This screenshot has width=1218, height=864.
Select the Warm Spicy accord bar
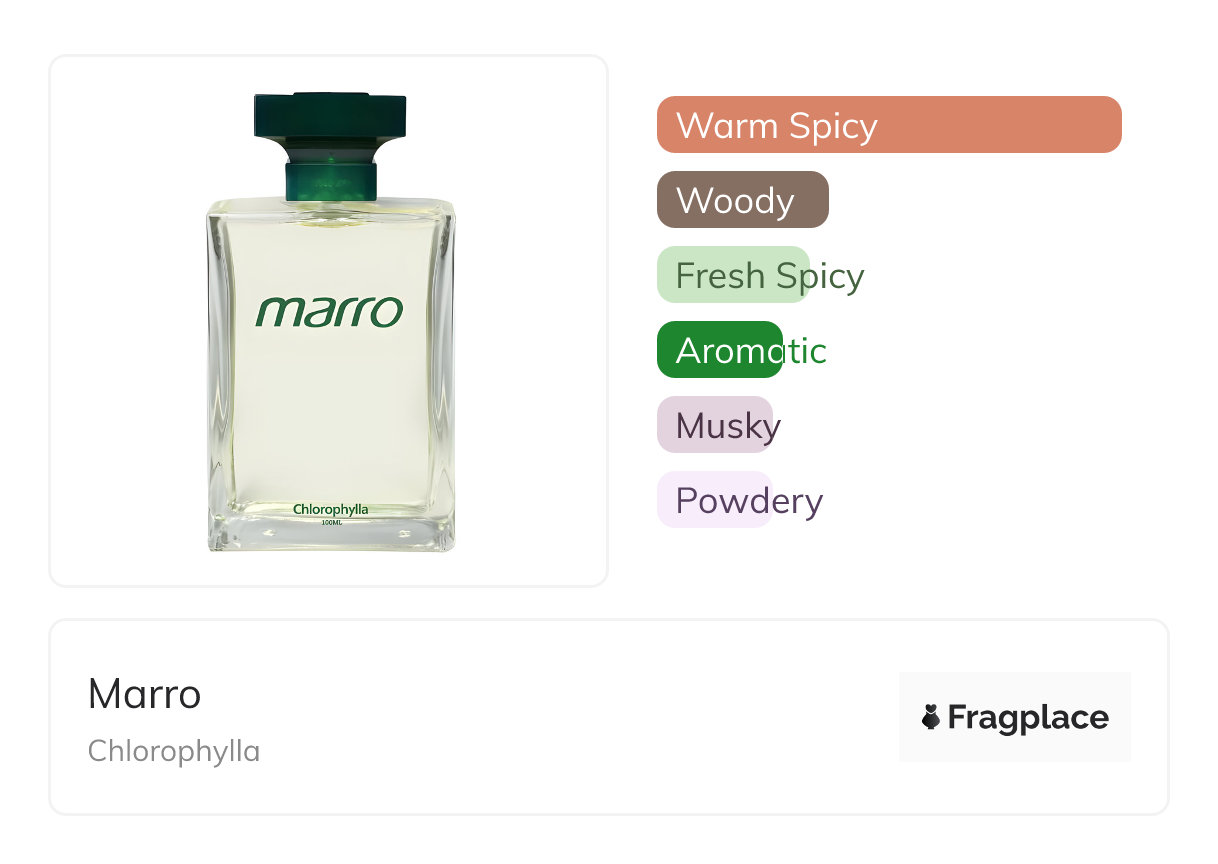888,125
